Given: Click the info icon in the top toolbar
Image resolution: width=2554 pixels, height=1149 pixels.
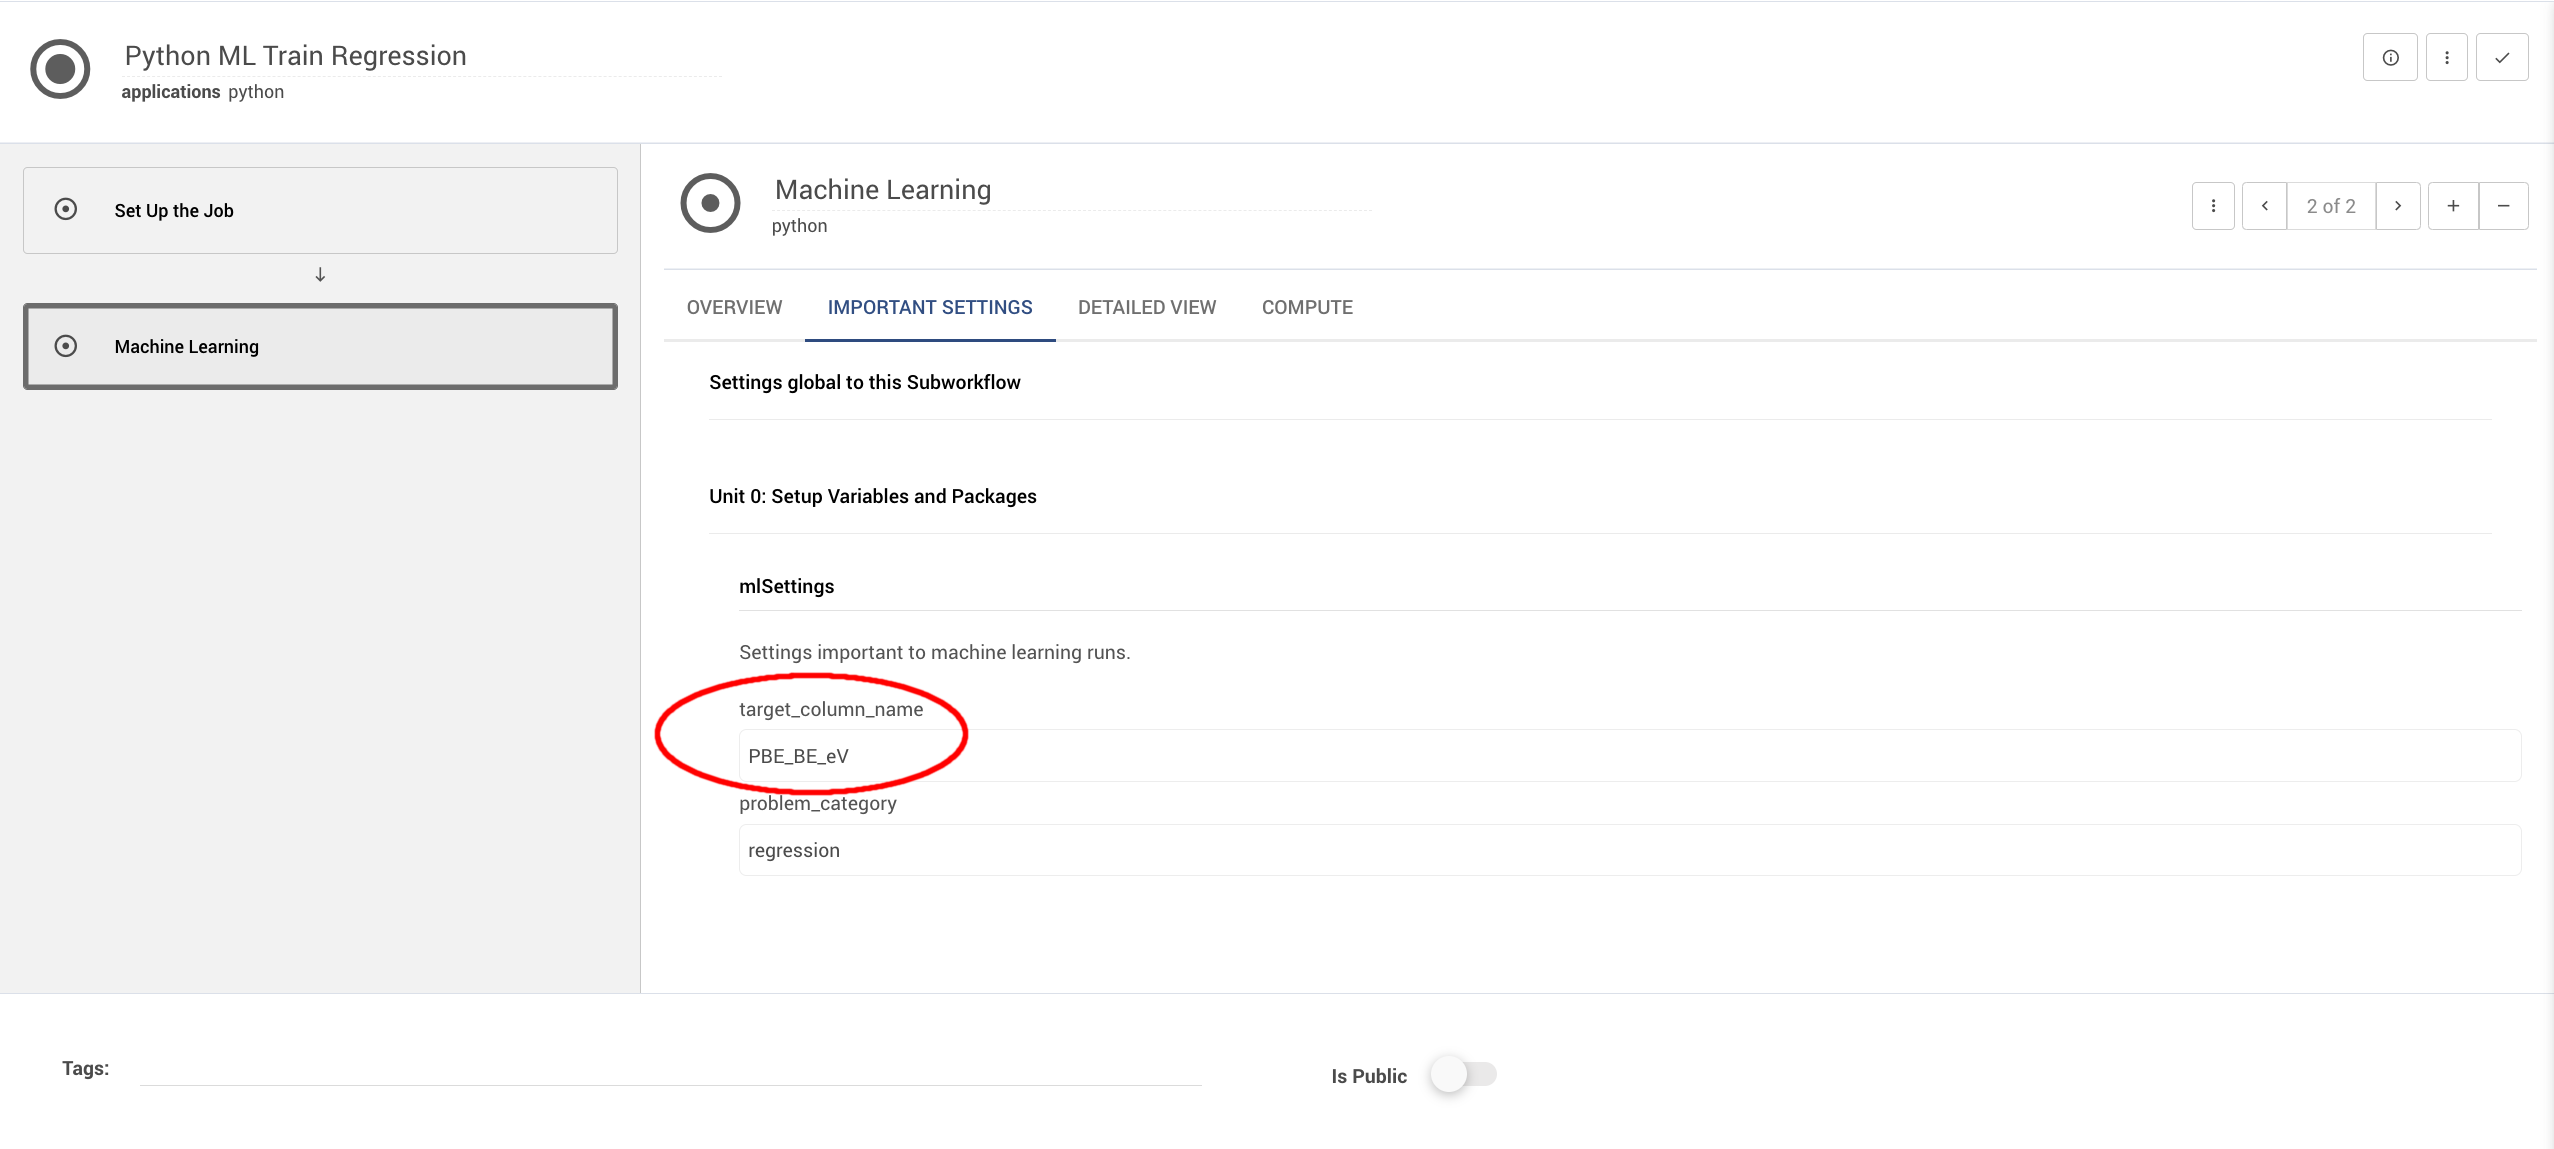Looking at the screenshot, I should (x=2390, y=57).
